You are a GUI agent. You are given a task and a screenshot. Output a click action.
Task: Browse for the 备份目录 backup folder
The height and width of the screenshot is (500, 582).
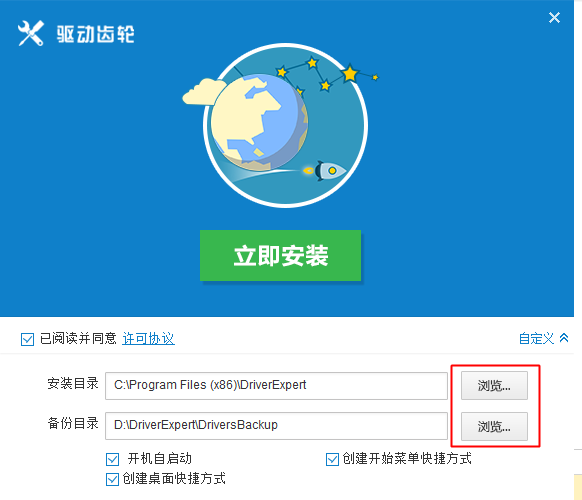tap(494, 427)
